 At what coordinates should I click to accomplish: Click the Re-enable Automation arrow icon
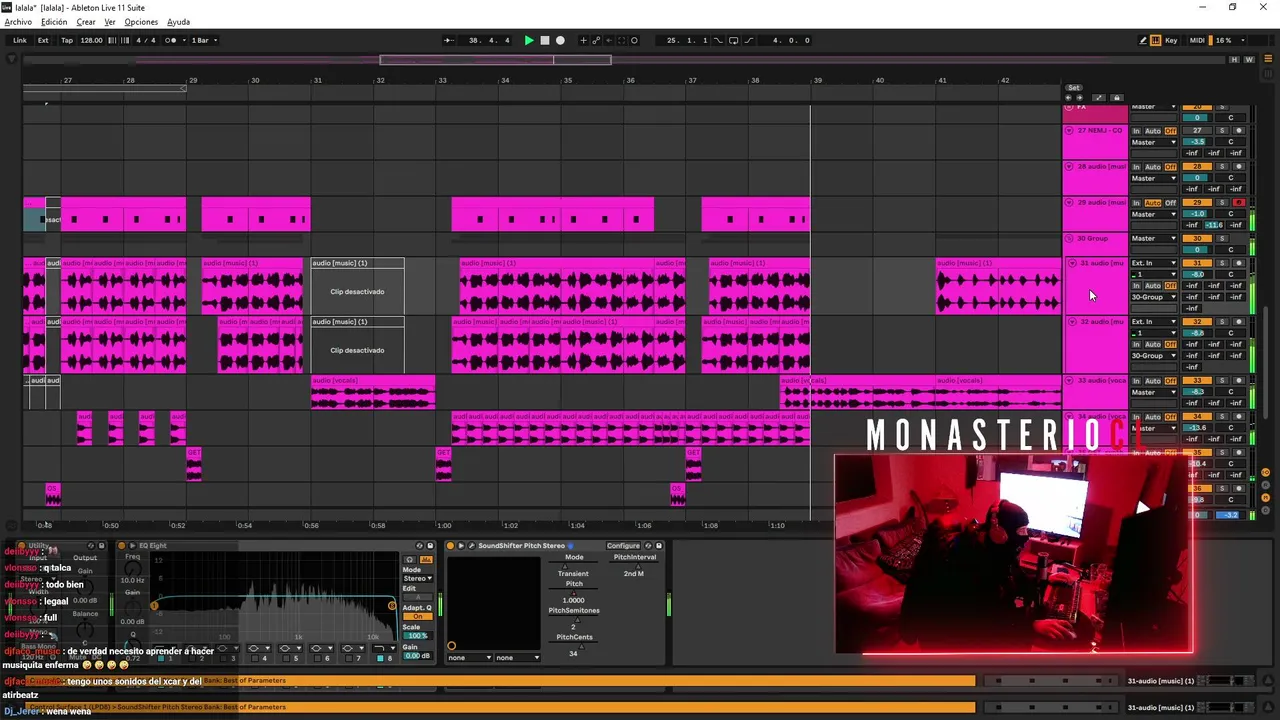pos(609,40)
